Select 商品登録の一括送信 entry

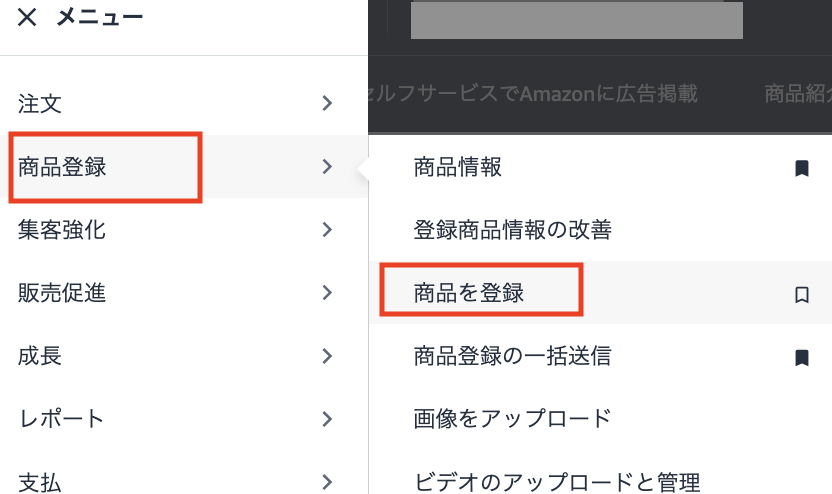click(x=512, y=355)
